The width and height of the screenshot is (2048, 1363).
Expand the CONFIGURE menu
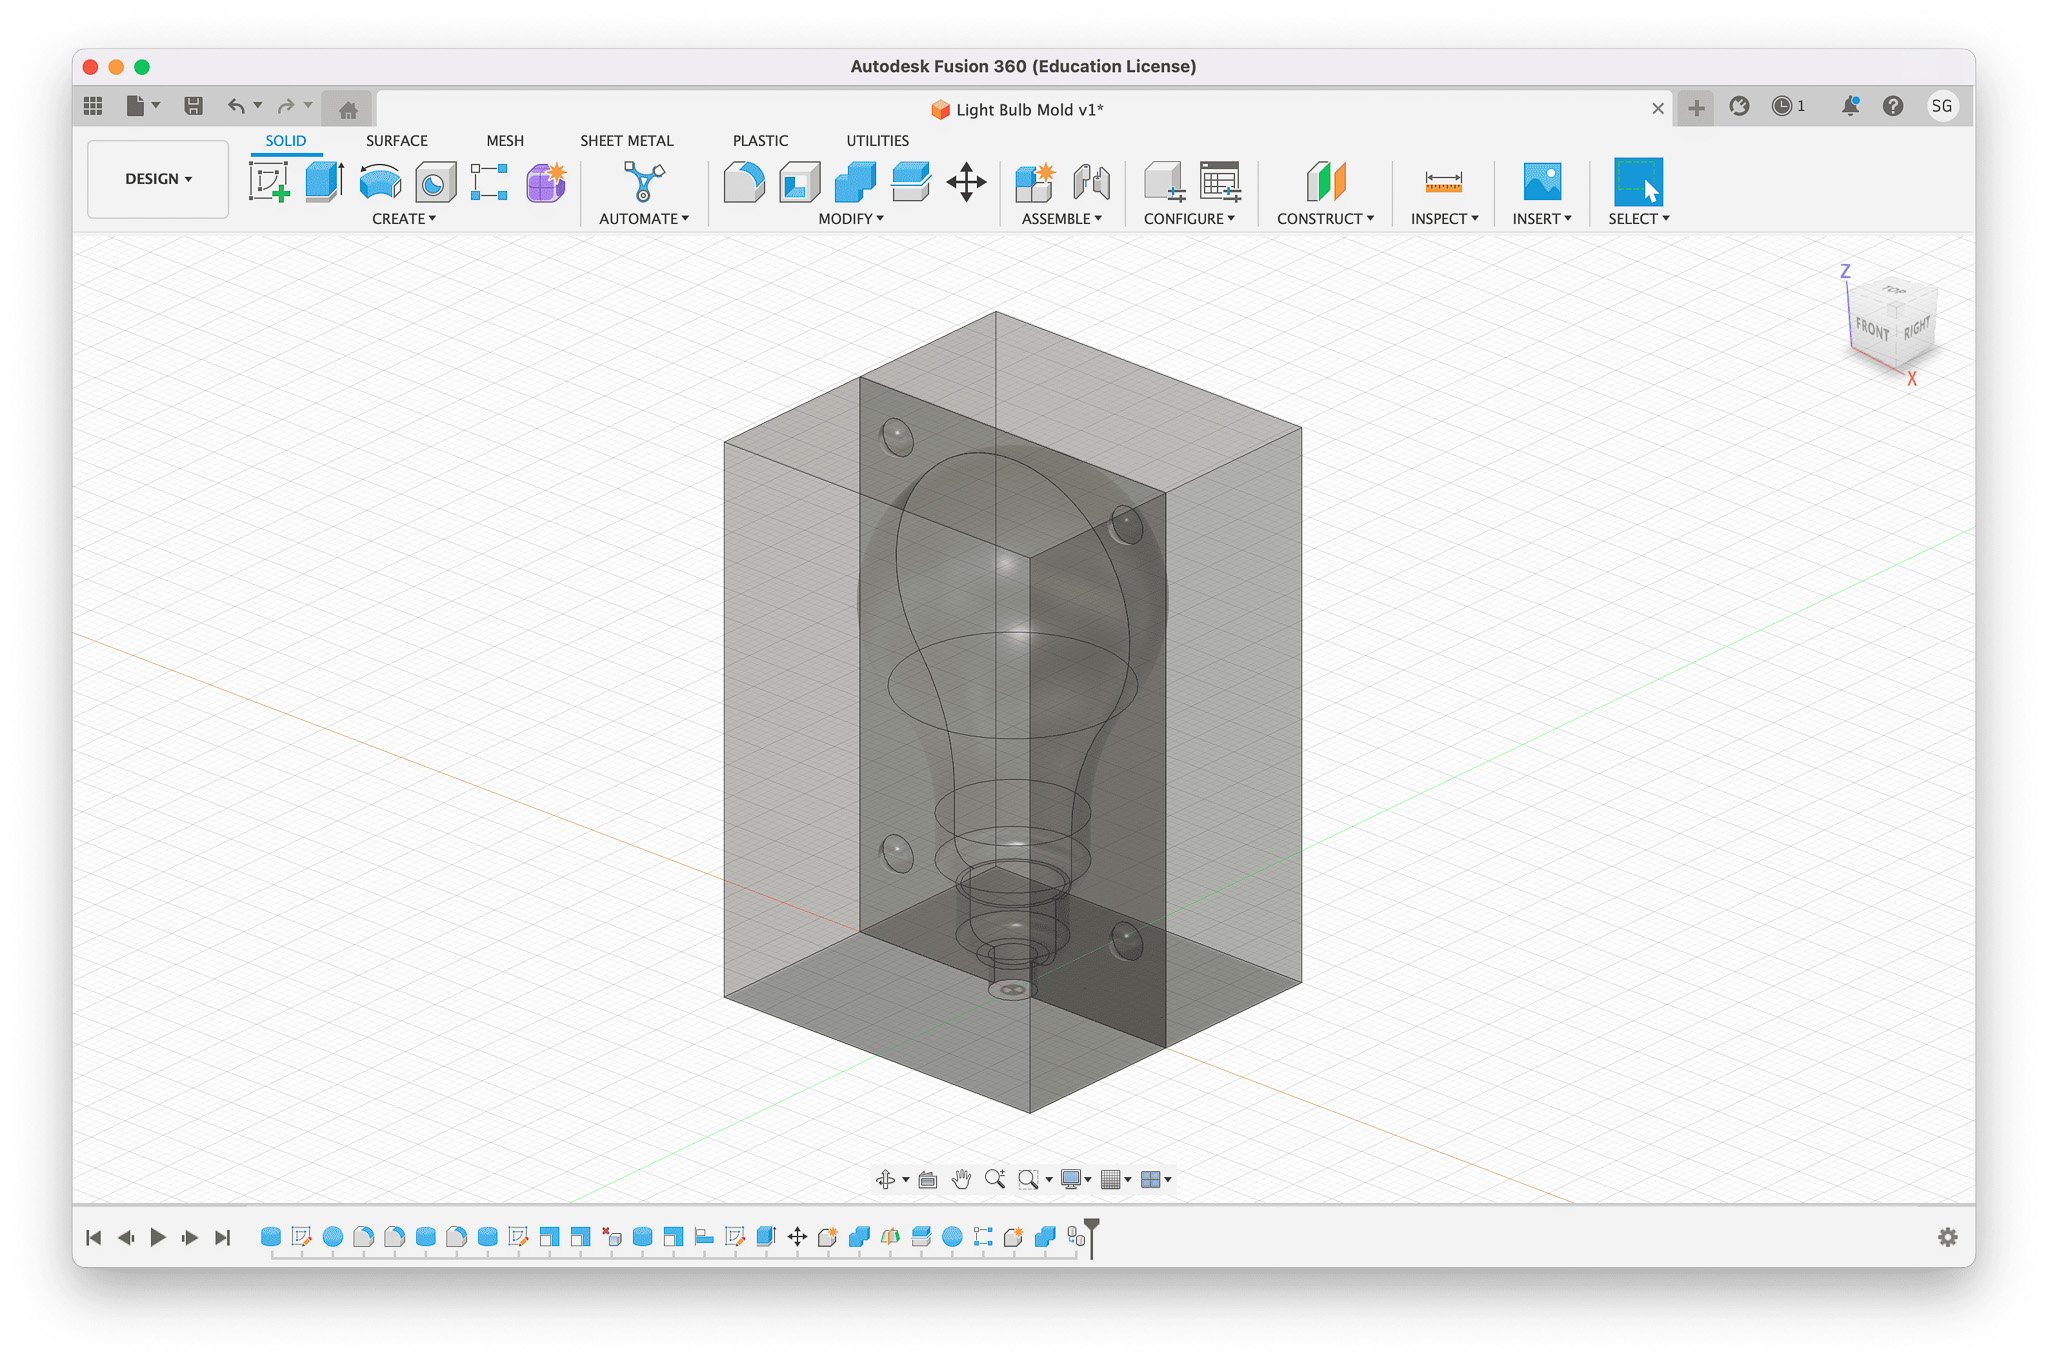coord(1190,219)
